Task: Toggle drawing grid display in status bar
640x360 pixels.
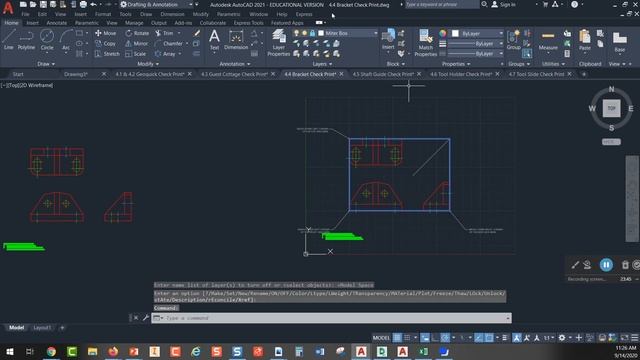Action: click(397, 338)
